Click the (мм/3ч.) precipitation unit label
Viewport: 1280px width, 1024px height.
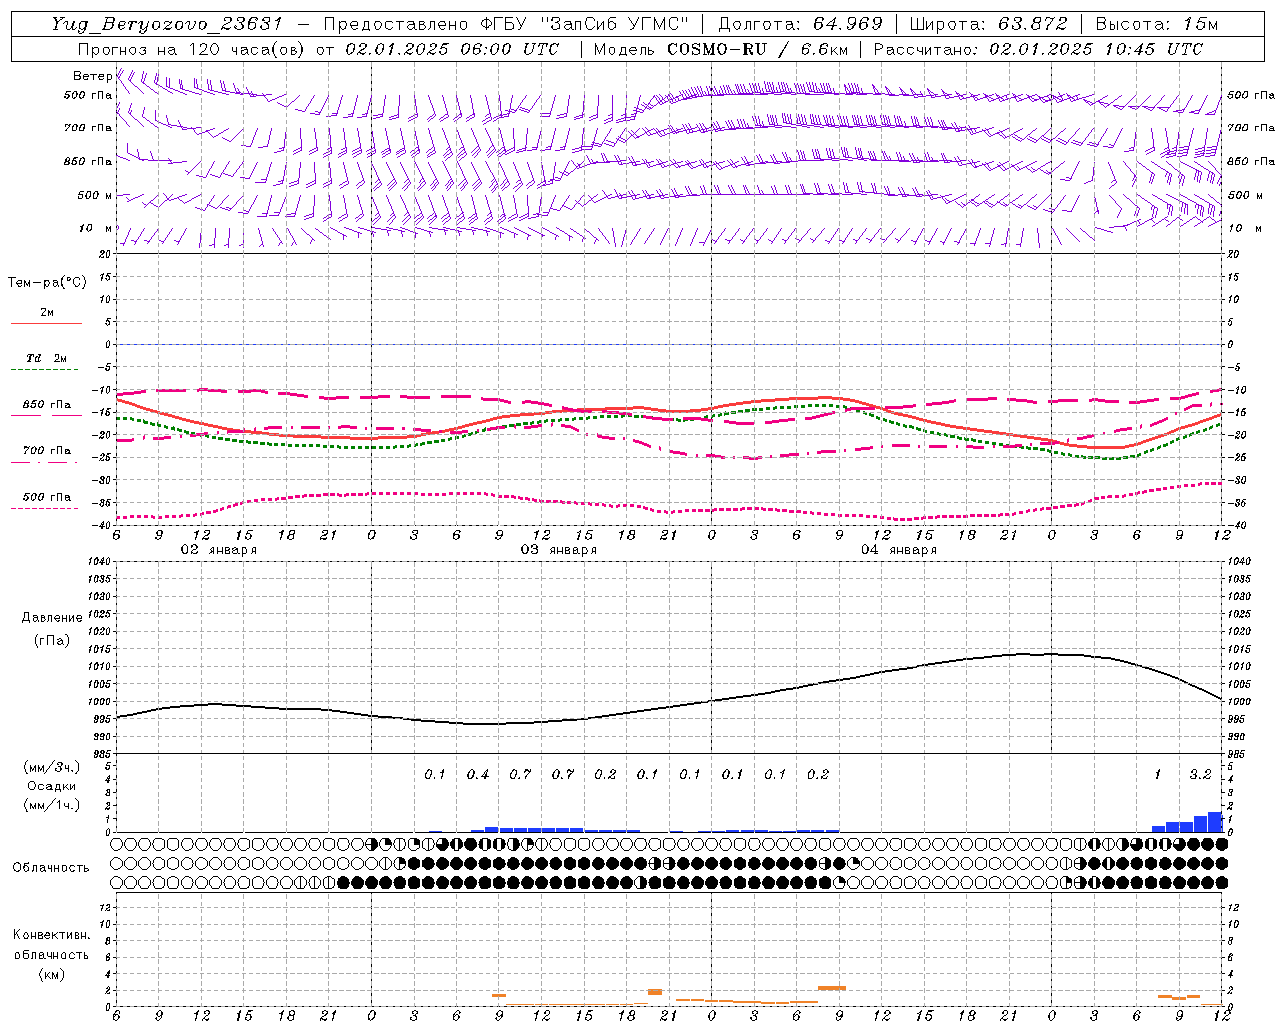coord(52,767)
